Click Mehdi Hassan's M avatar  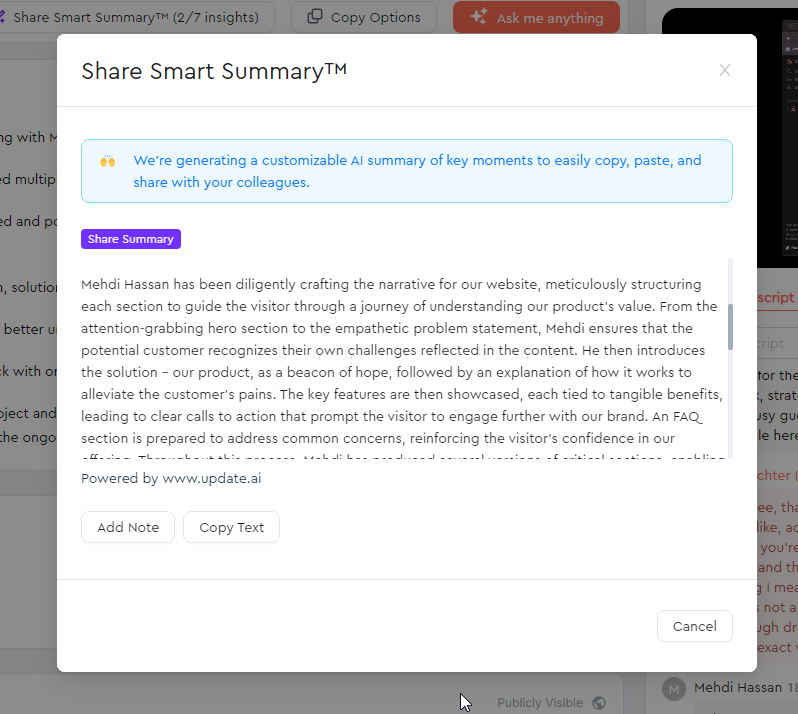[x=674, y=690]
